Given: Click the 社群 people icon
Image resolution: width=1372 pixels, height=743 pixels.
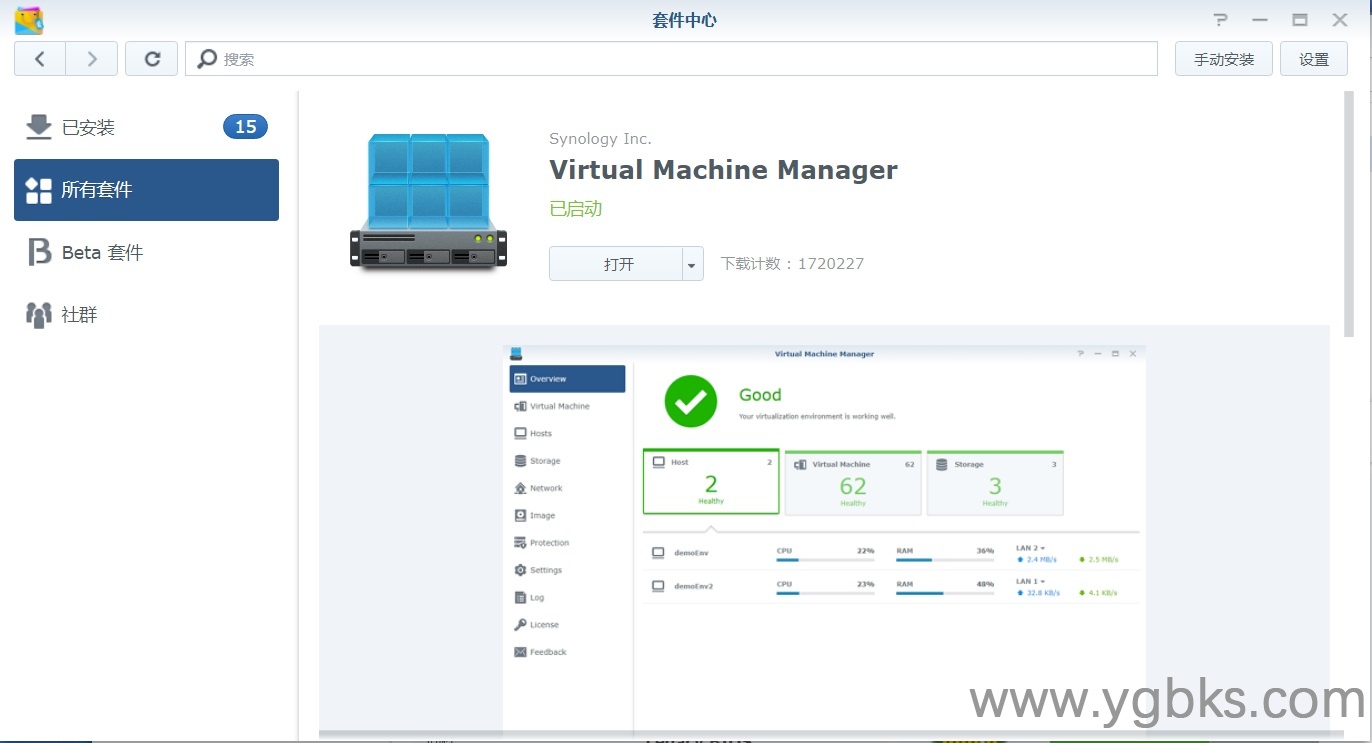Looking at the screenshot, I should 38,315.
